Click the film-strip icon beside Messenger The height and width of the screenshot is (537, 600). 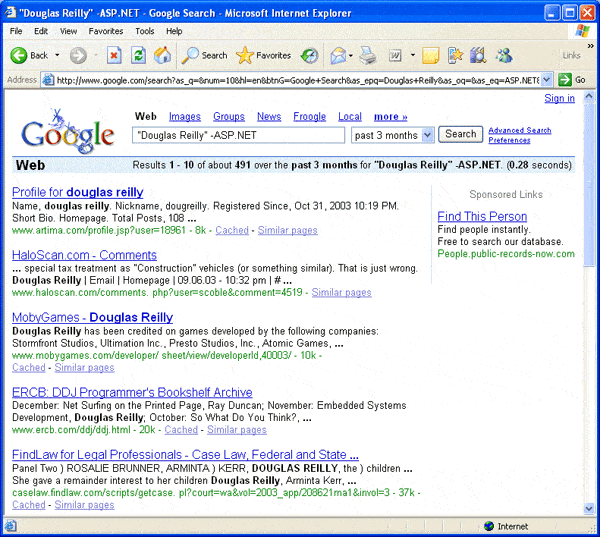pyautogui.click(x=478, y=56)
